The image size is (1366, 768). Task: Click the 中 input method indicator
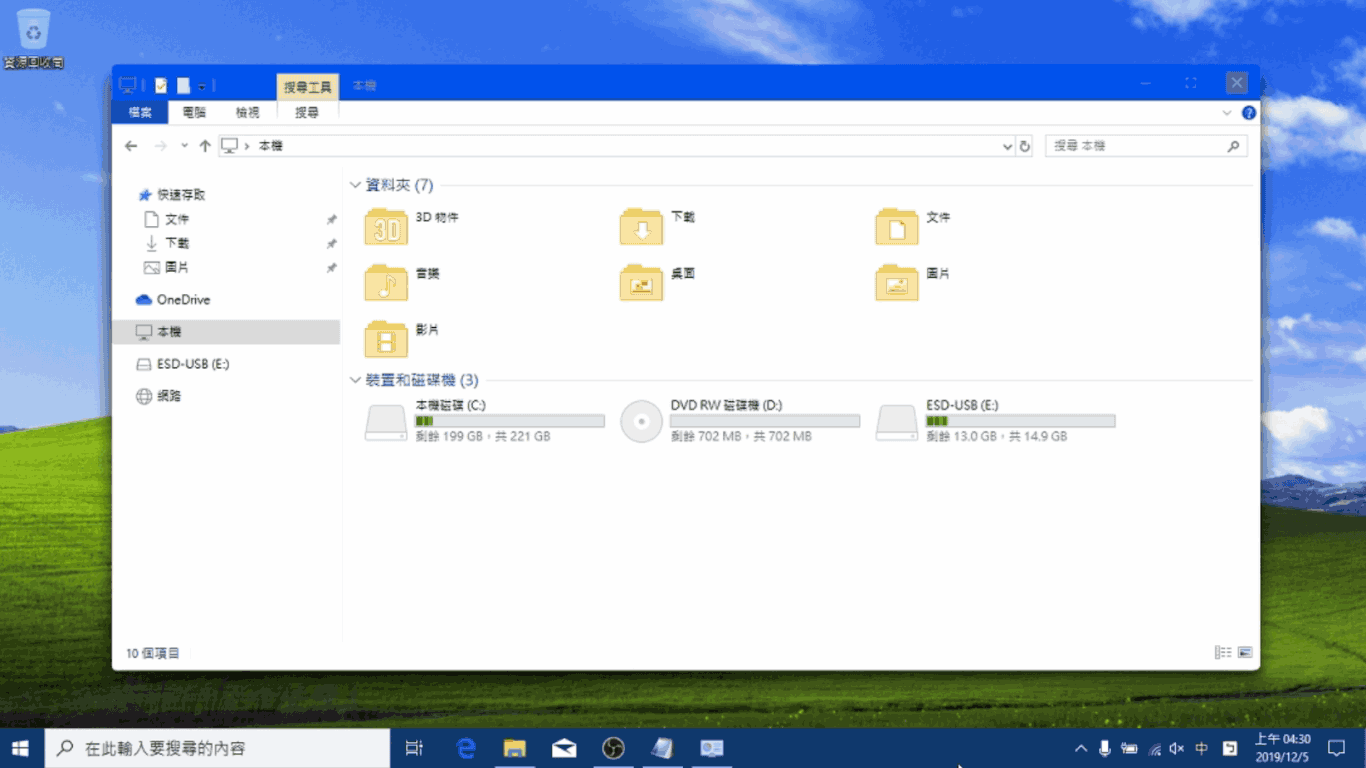click(x=1201, y=748)
